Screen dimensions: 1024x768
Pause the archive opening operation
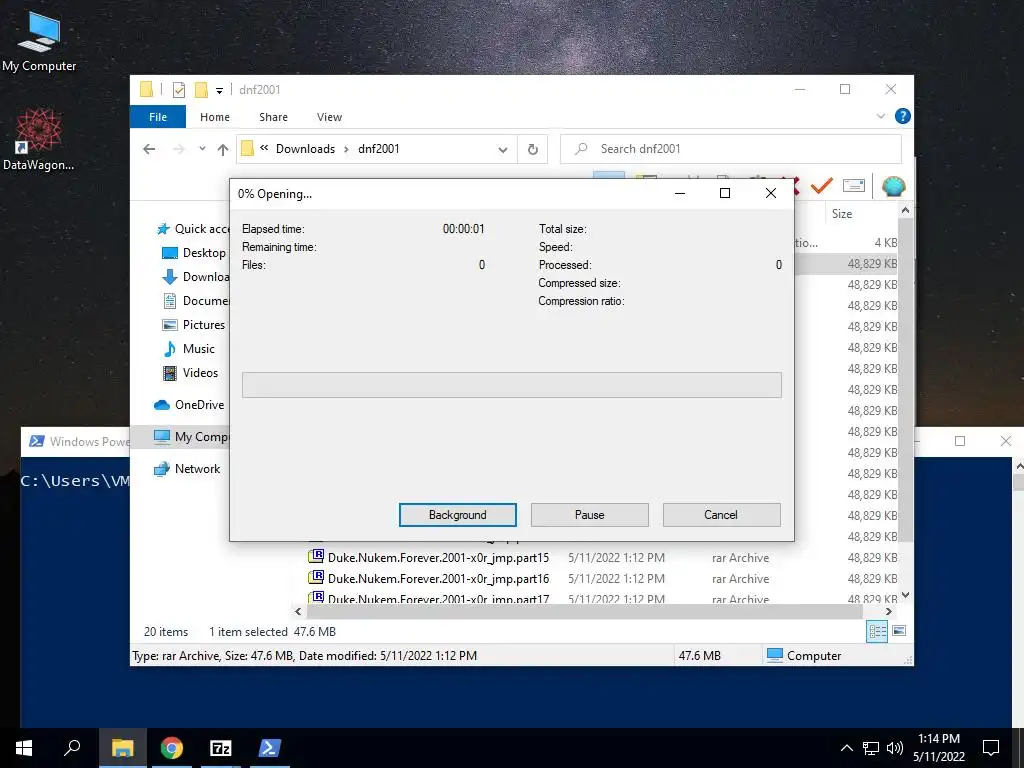(589, 515)
